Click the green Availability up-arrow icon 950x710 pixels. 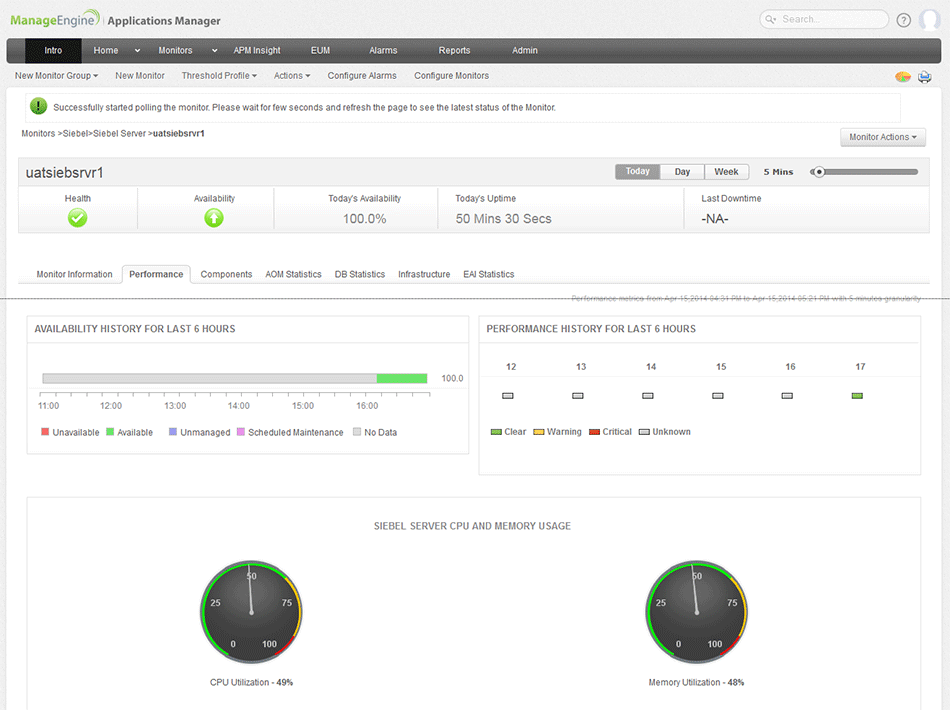(214, 218)
